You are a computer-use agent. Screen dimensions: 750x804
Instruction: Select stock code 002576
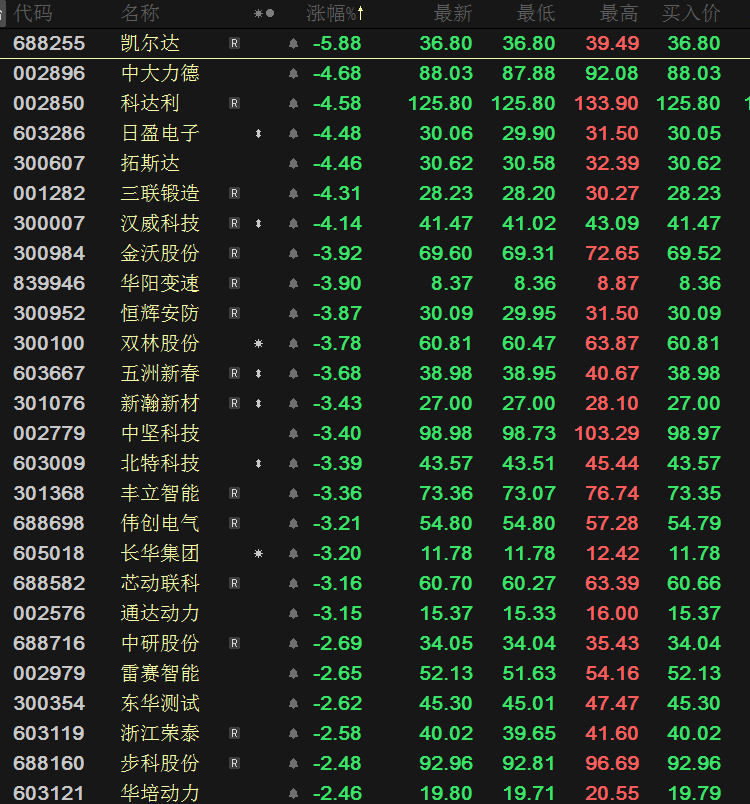pos(49,613)
